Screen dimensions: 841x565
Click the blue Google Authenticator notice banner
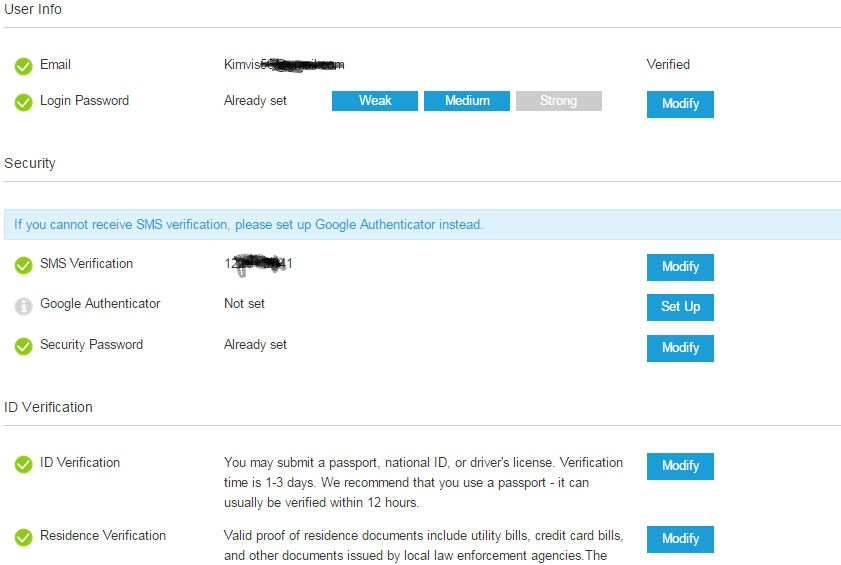coord(422,225)
